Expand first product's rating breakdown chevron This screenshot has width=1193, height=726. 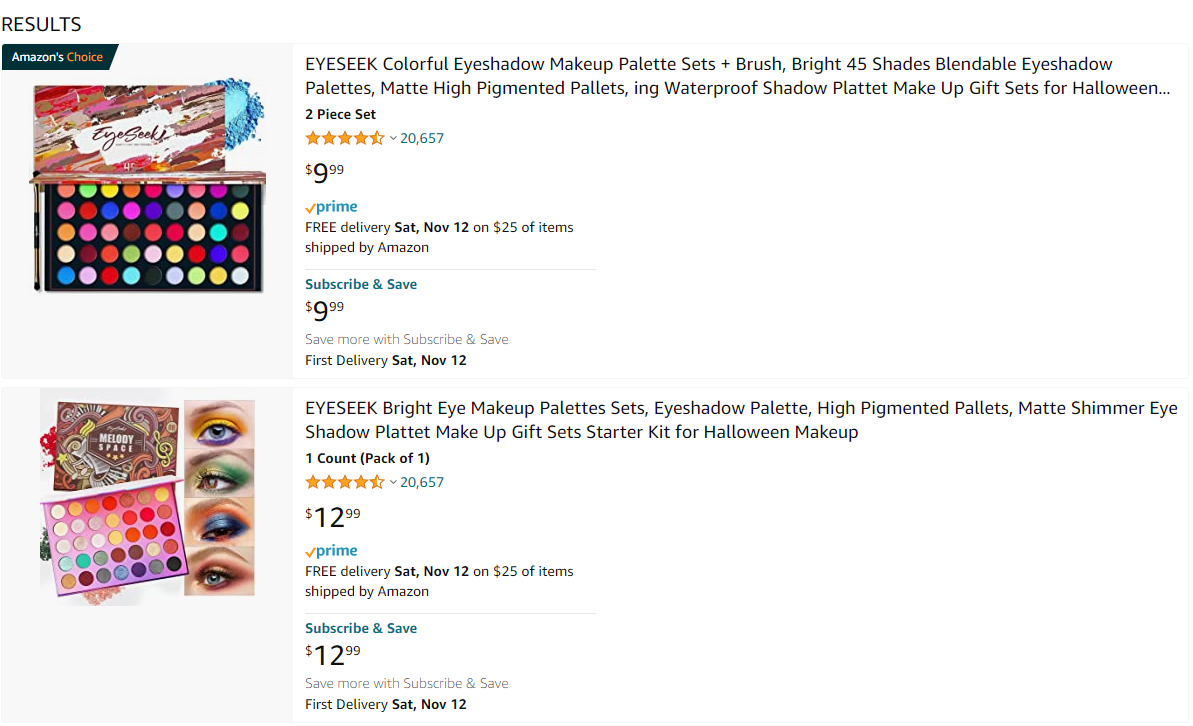(x=393, y=139)
